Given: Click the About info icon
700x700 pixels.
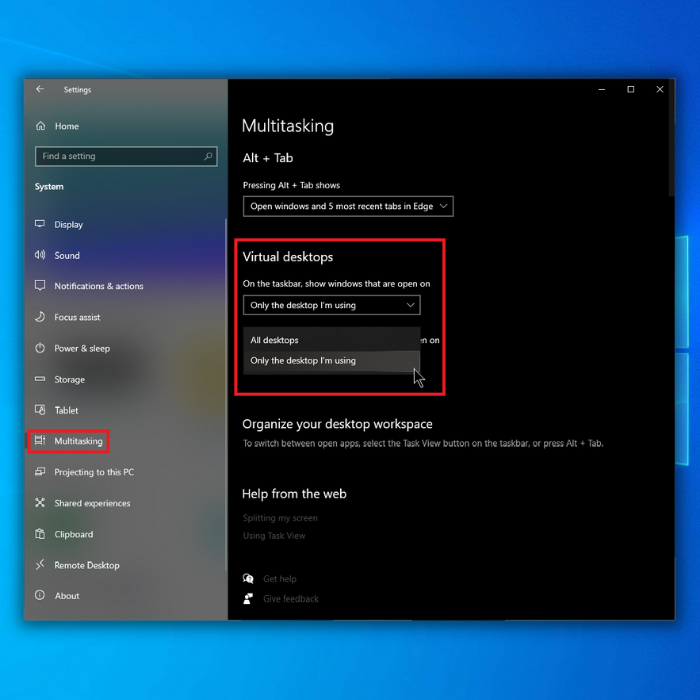Looking at the screenshot, I should [40, 595].
